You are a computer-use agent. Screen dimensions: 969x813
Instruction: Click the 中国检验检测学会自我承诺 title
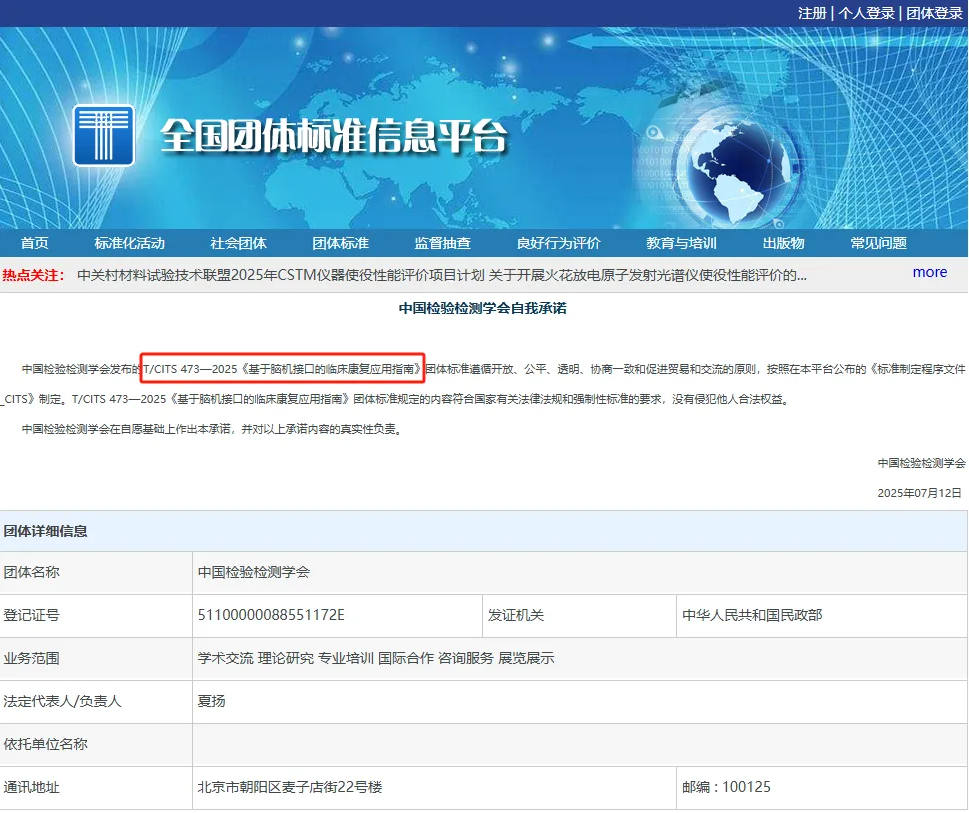(483, 308)
